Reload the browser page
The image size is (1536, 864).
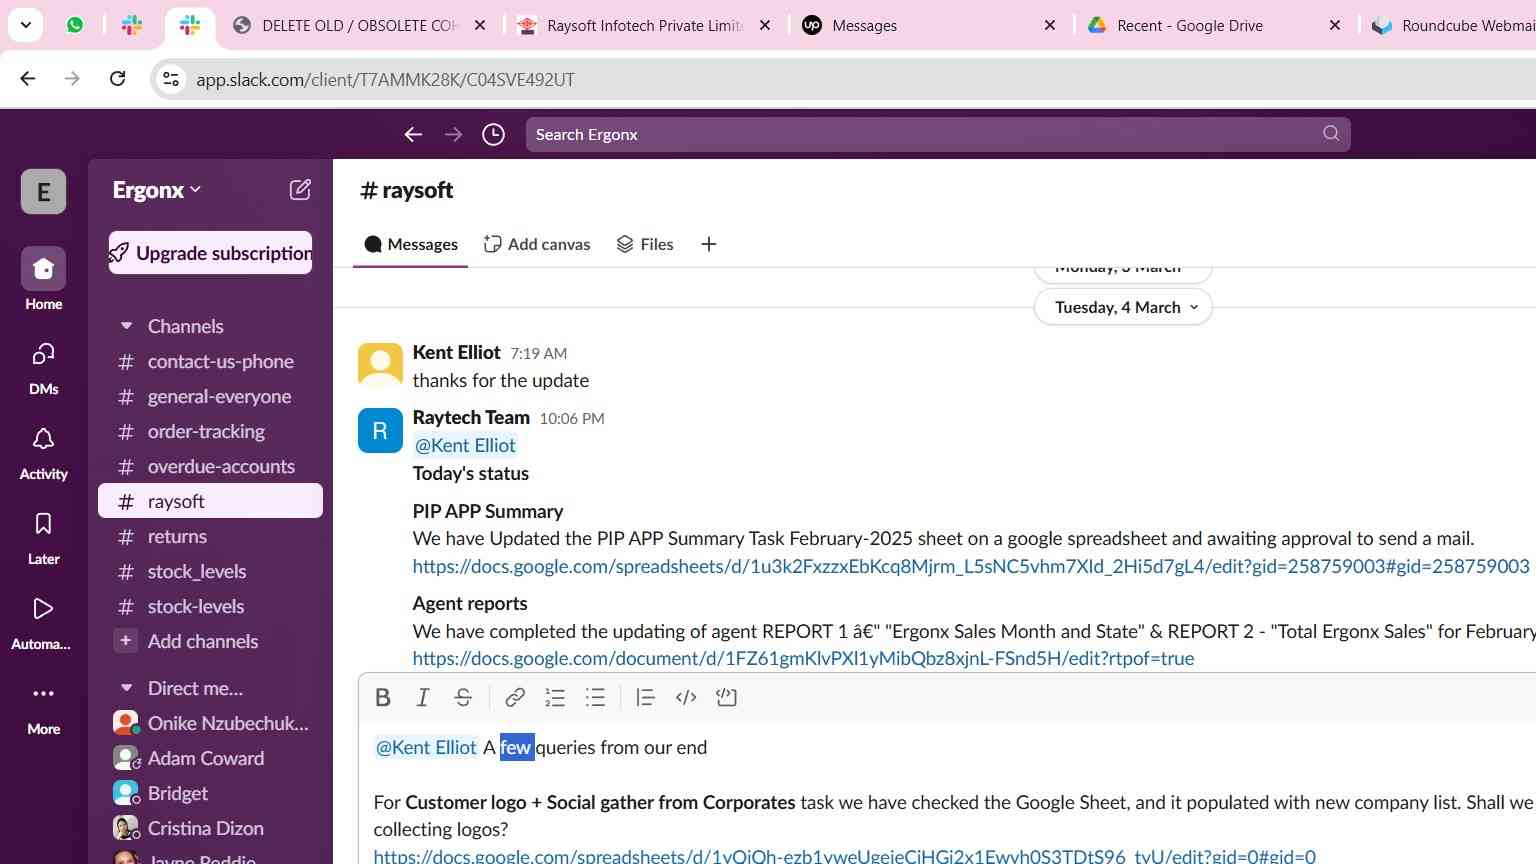point(118,78)
